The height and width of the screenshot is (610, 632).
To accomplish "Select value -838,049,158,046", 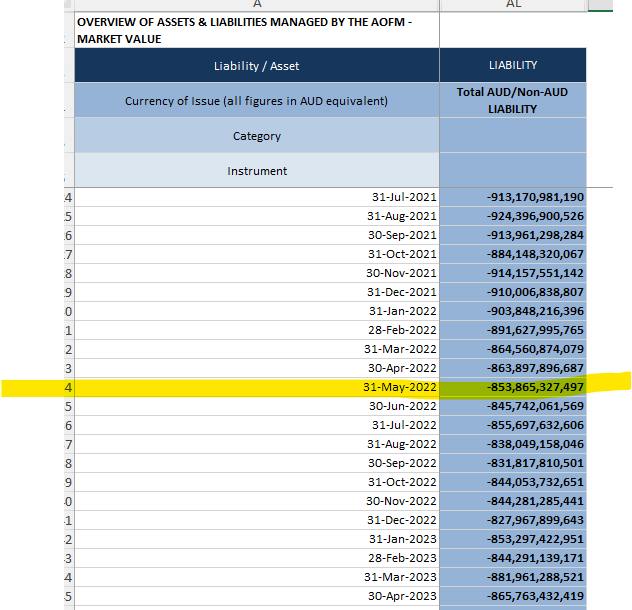I will click(513, 444).
